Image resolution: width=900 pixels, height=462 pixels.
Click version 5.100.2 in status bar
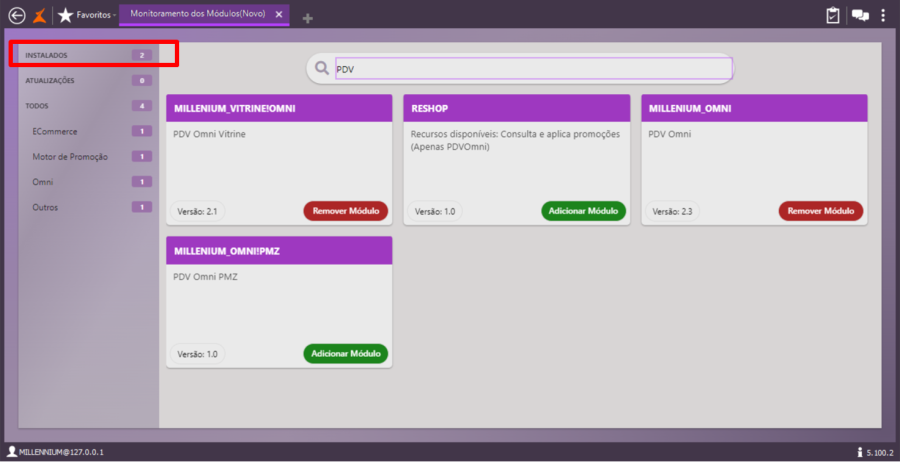(880, 452)
